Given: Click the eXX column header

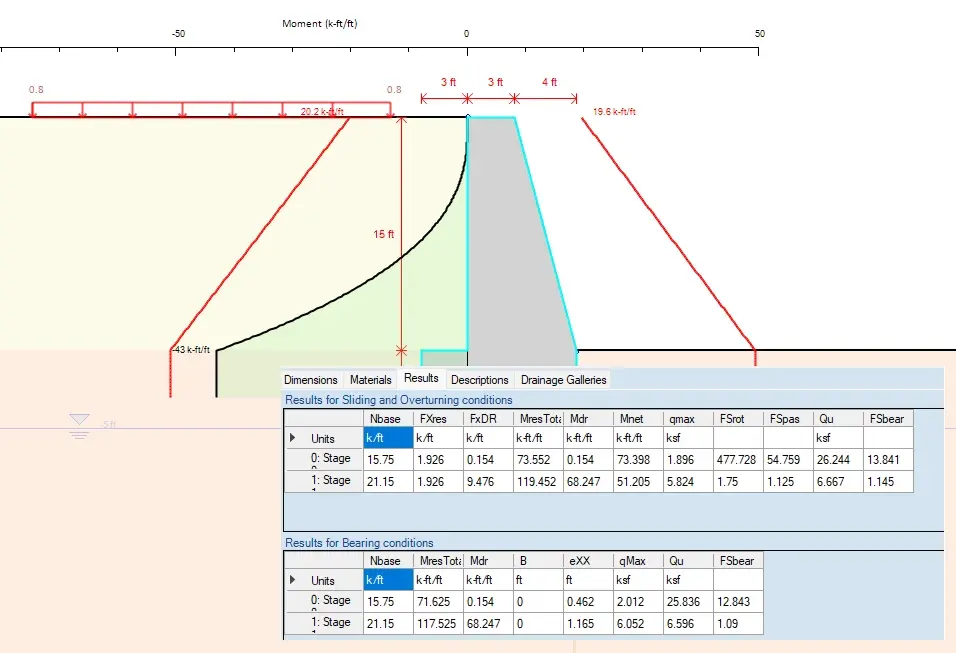Looking at the screenshot, I should pos(588,561).
